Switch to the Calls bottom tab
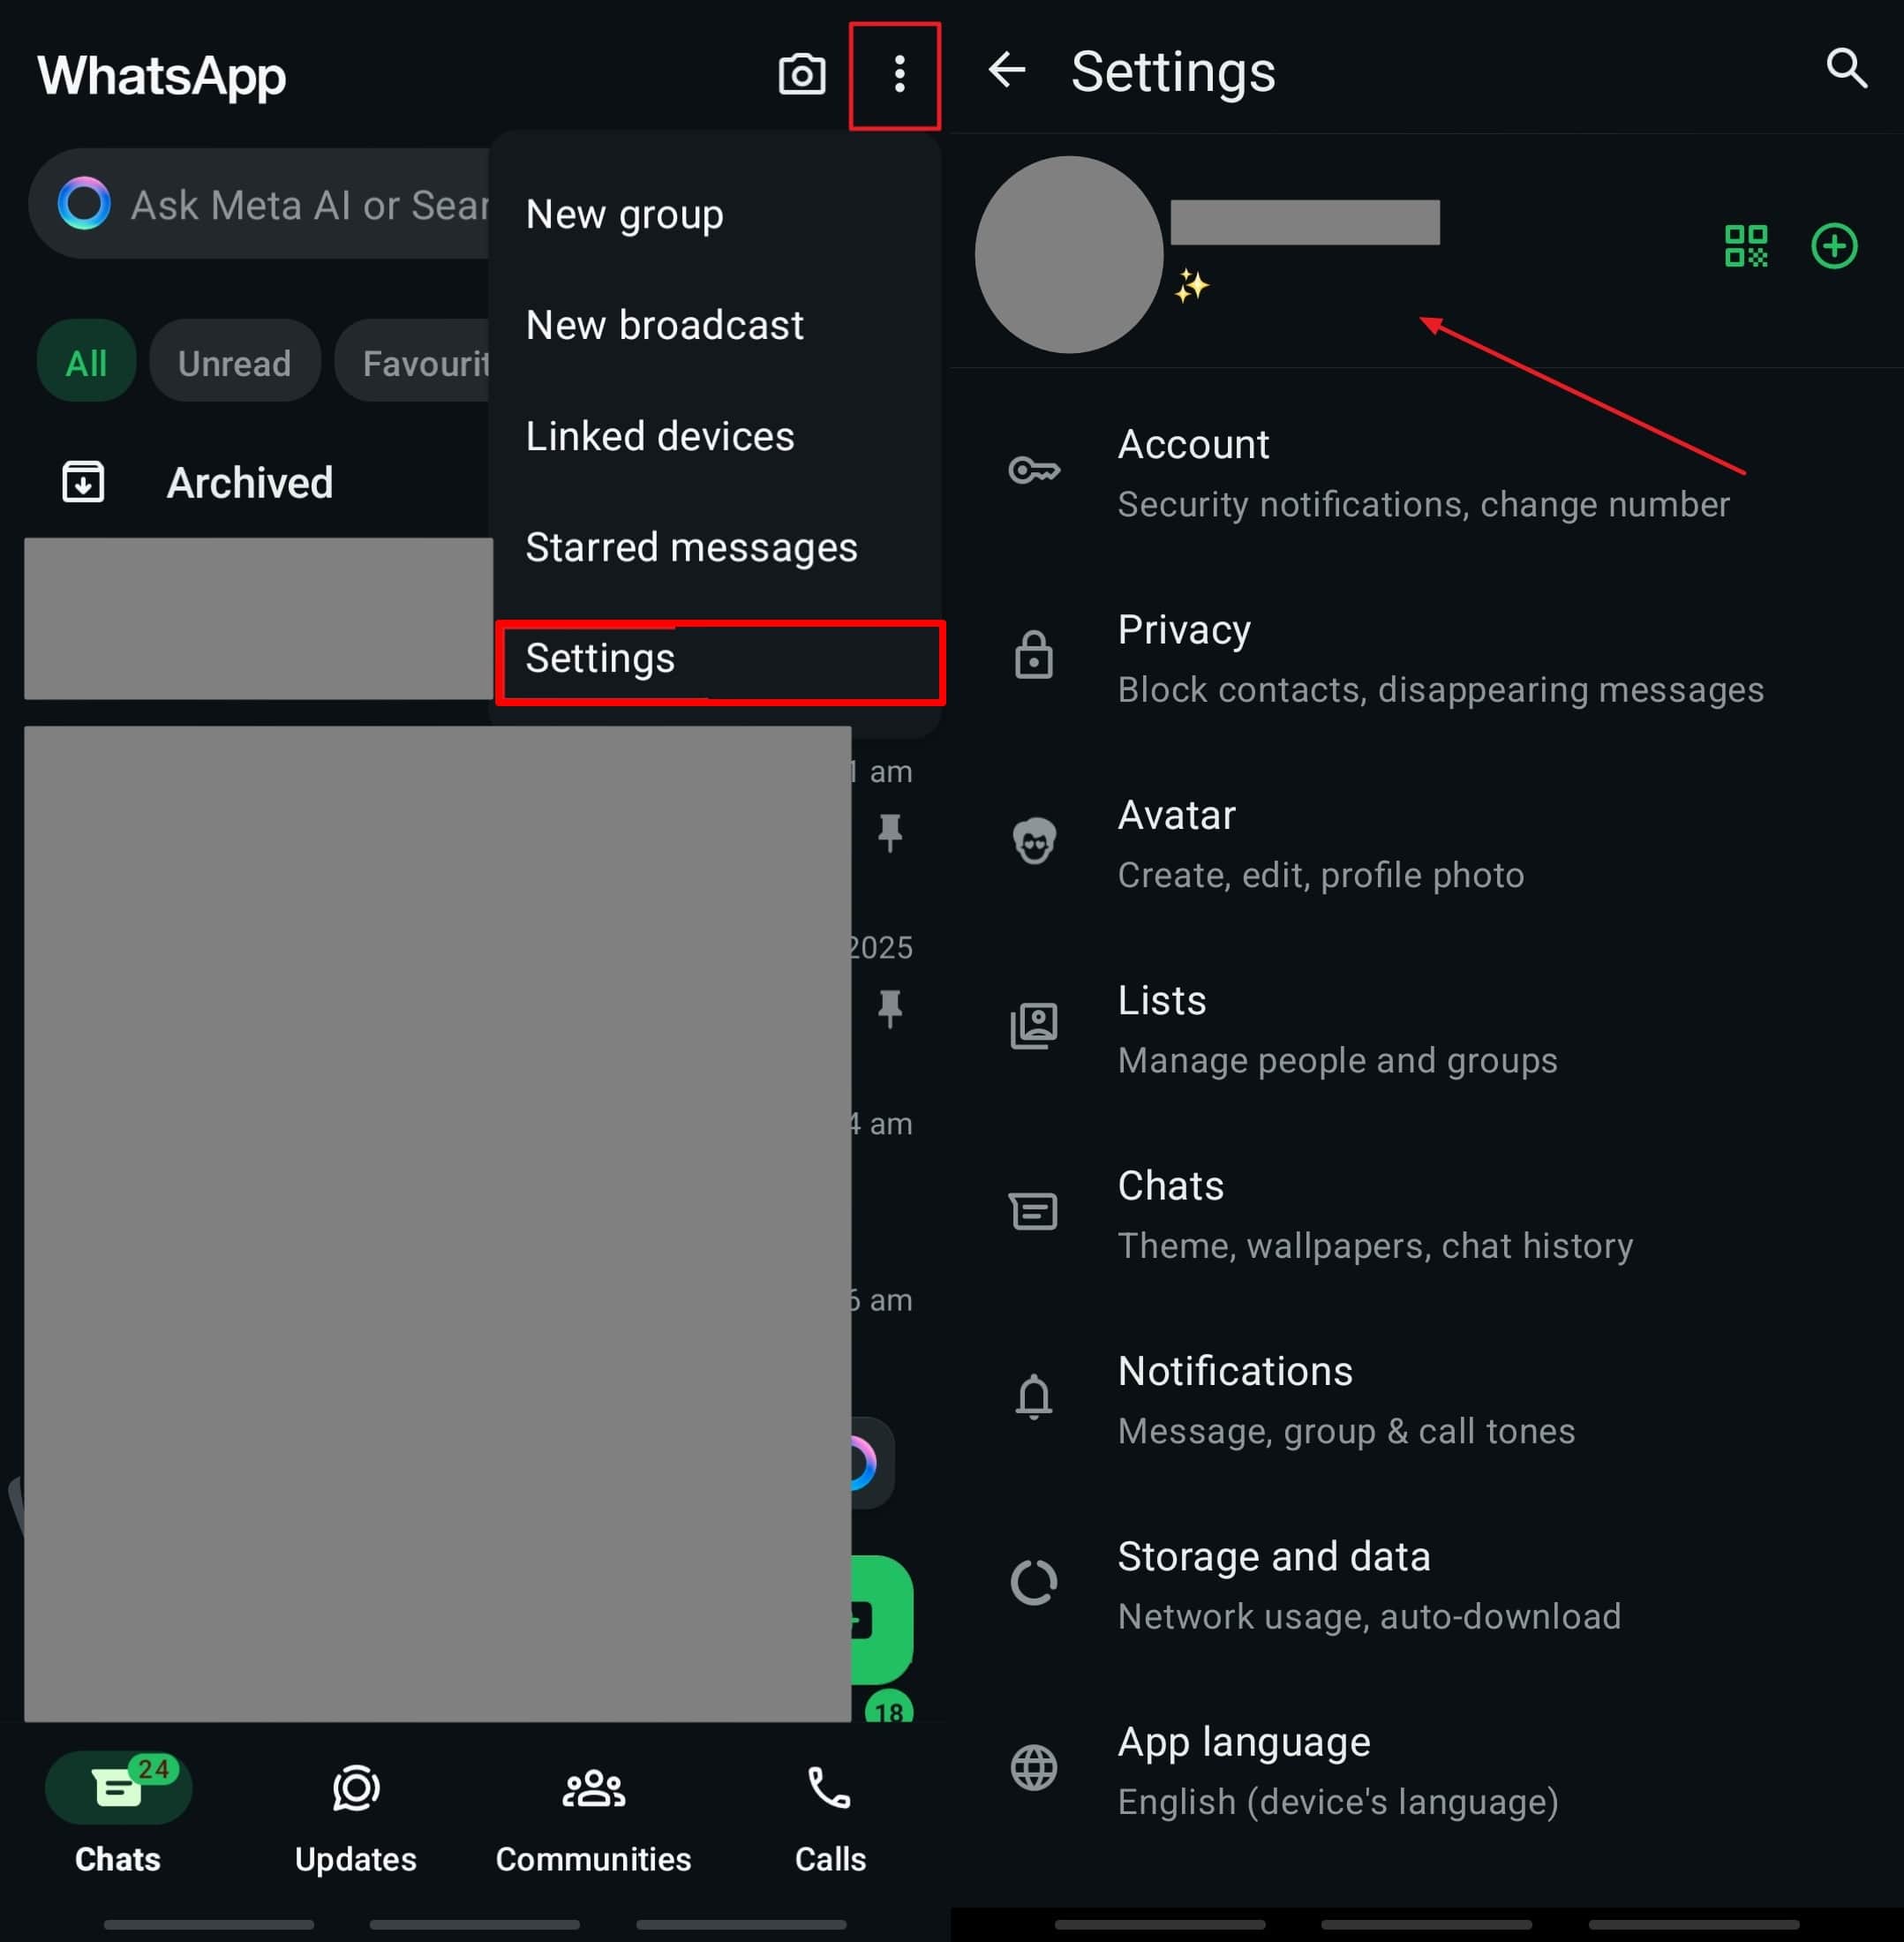Viewport: 1904px width, 1942px height. tap(830, 1815)
